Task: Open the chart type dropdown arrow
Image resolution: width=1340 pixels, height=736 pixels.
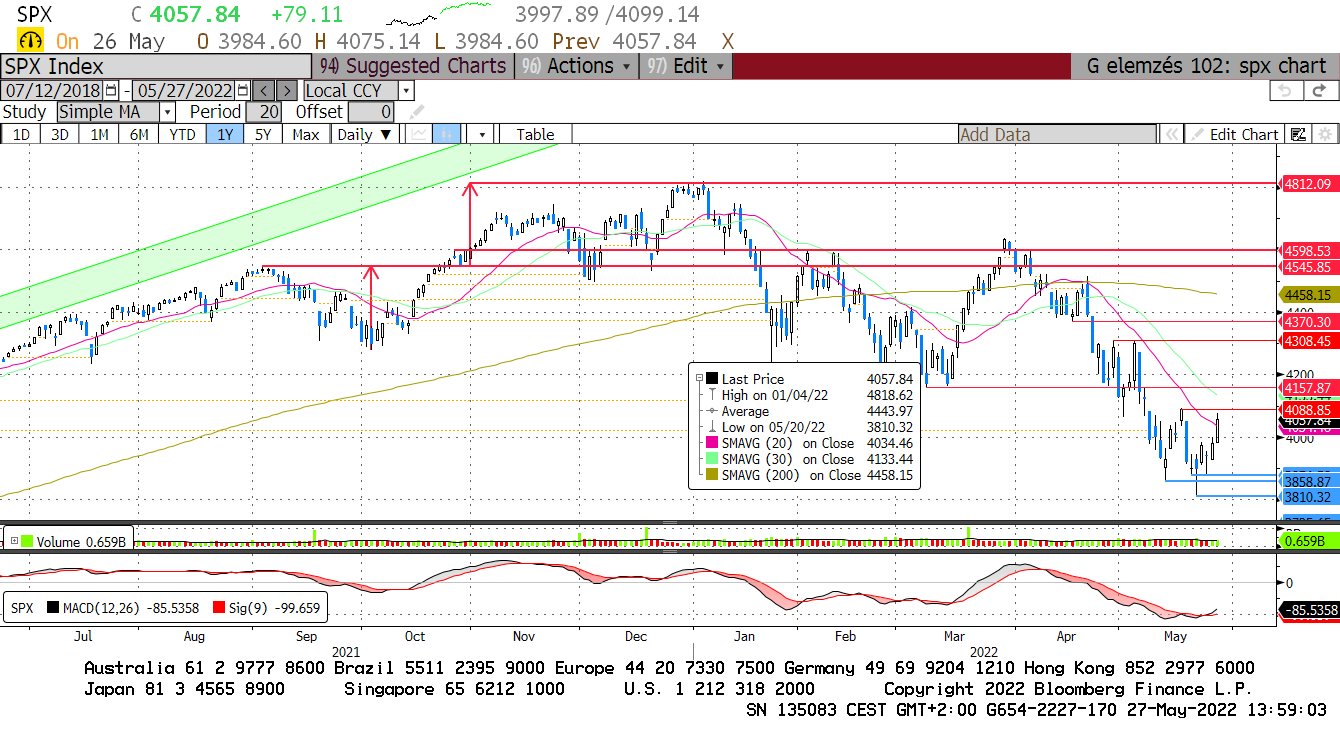Action: coord(482,134)
